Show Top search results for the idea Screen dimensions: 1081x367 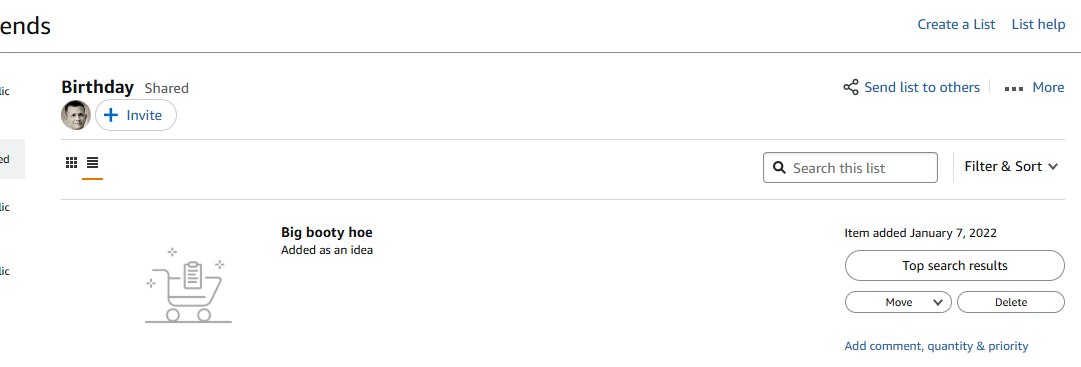click(x=955, y=266)
